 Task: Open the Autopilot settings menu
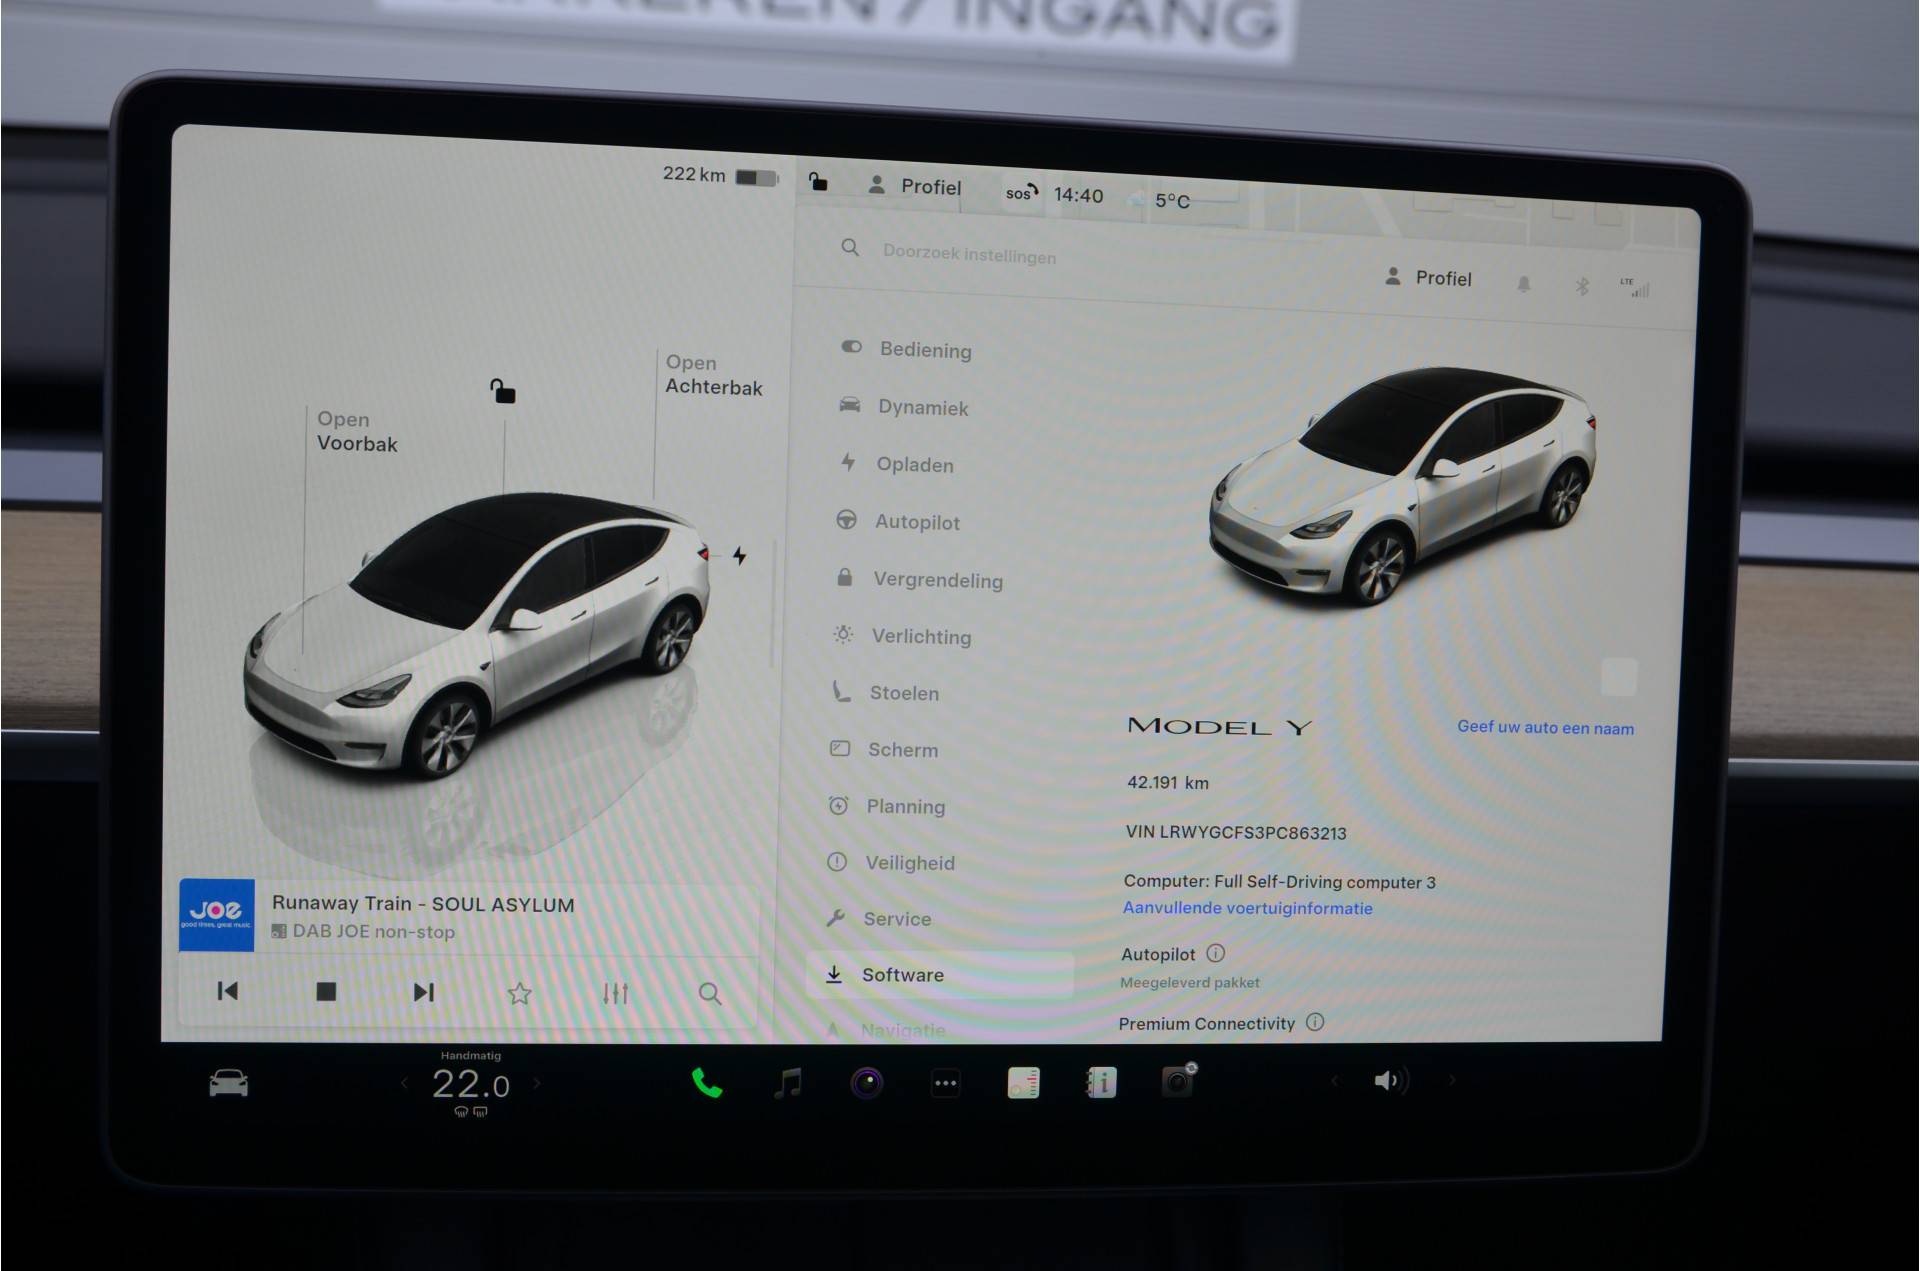pyautogui.click(x=916, y=522)
